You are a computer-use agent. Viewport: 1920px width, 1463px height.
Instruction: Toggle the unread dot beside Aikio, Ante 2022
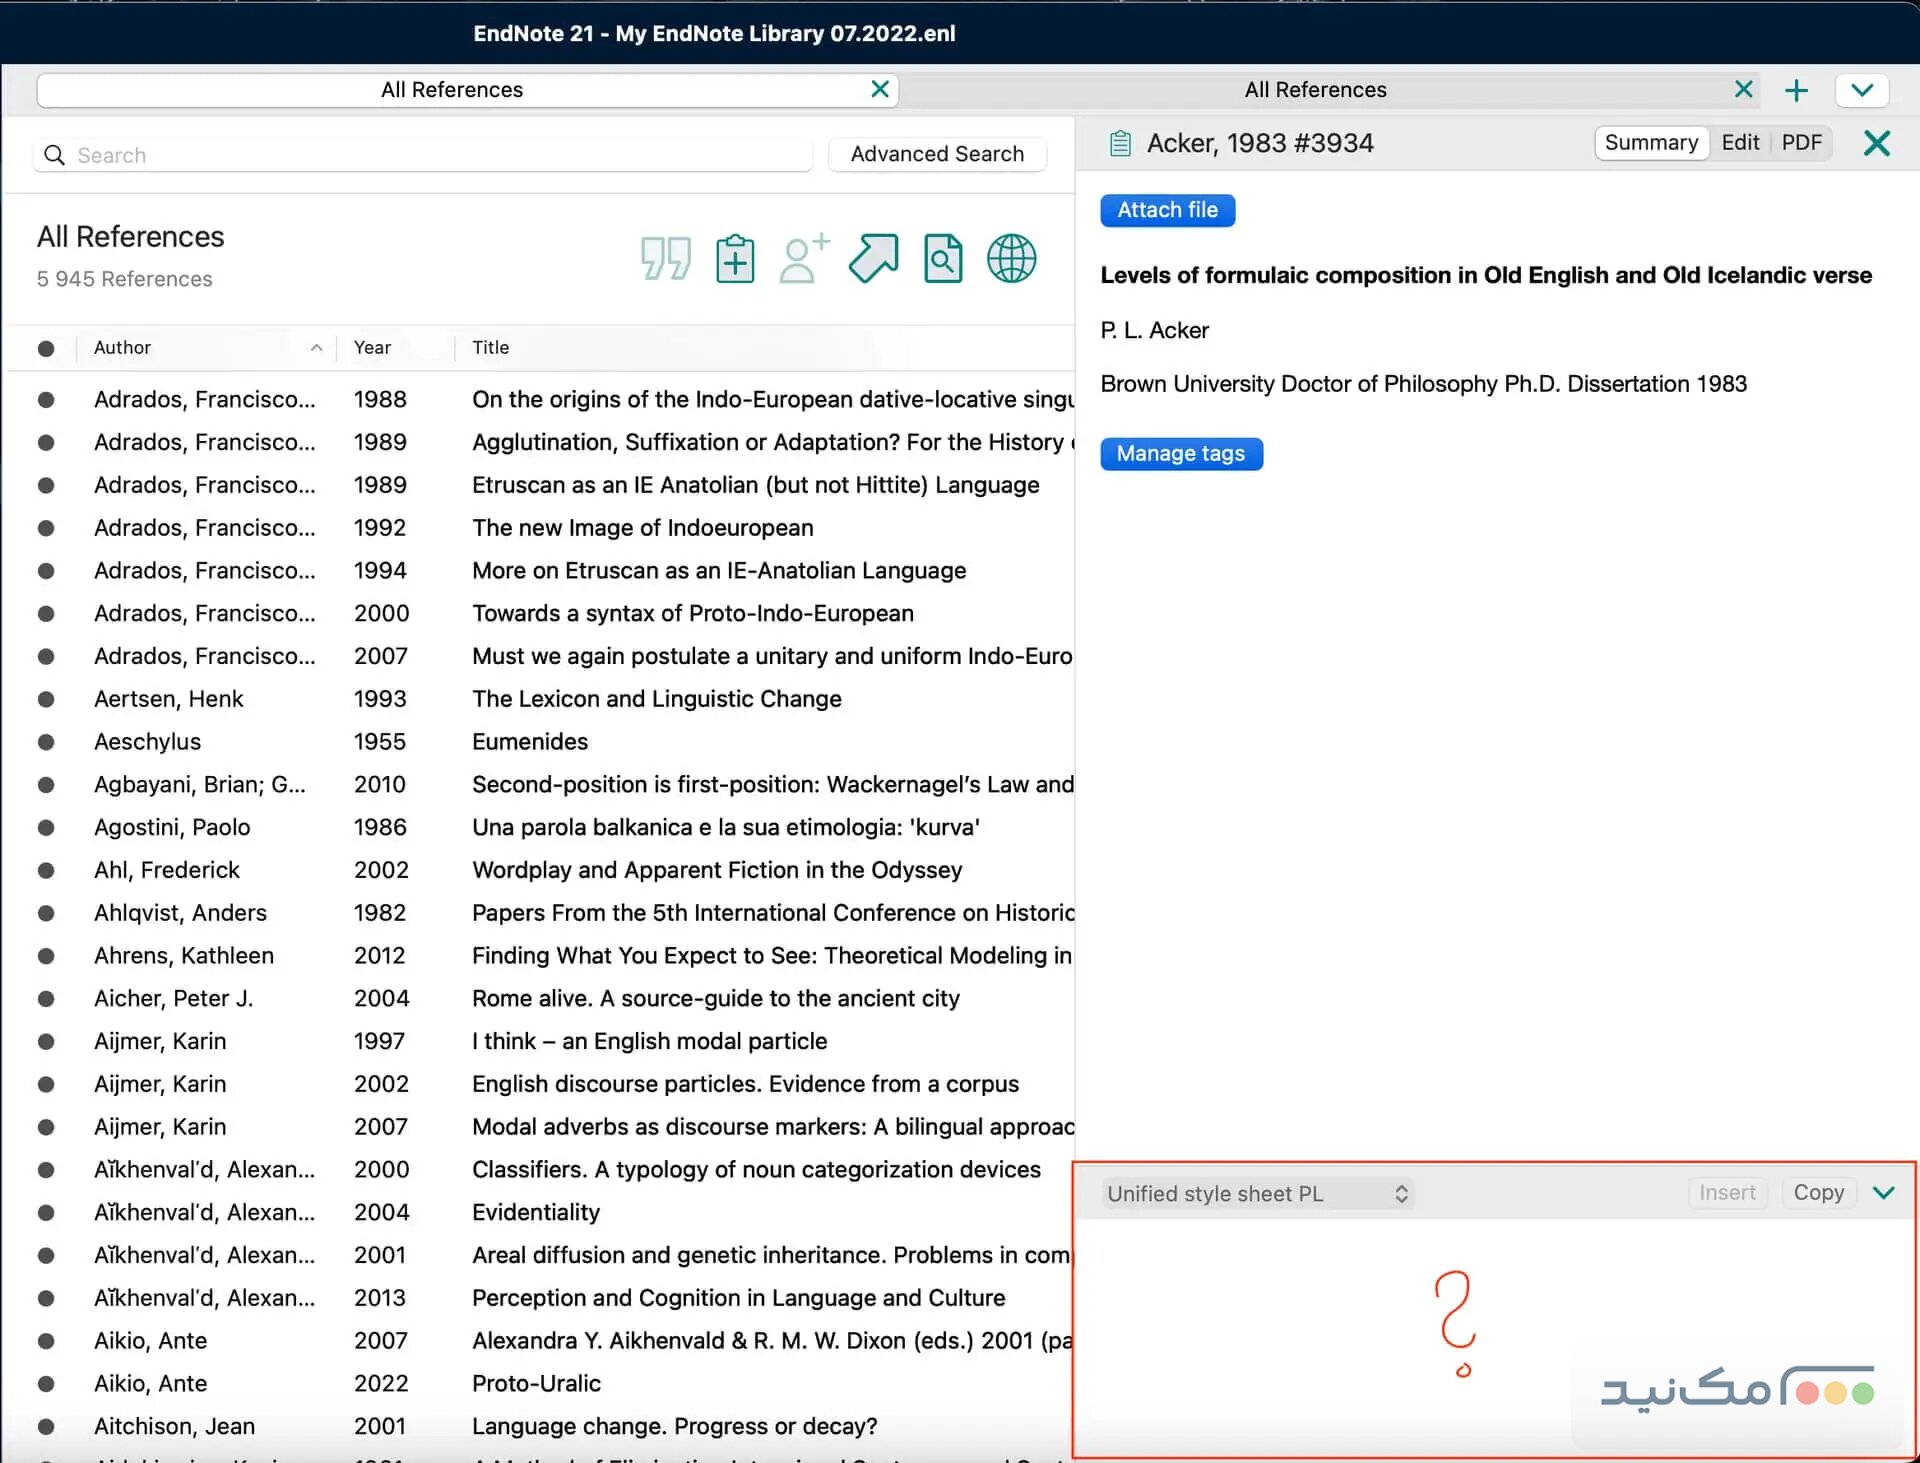pyautogui.click(x=47, y=1383)
